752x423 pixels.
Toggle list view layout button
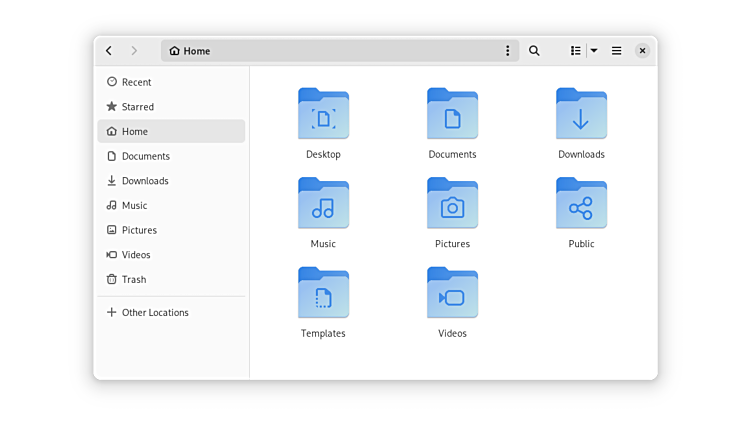[576, 51]
